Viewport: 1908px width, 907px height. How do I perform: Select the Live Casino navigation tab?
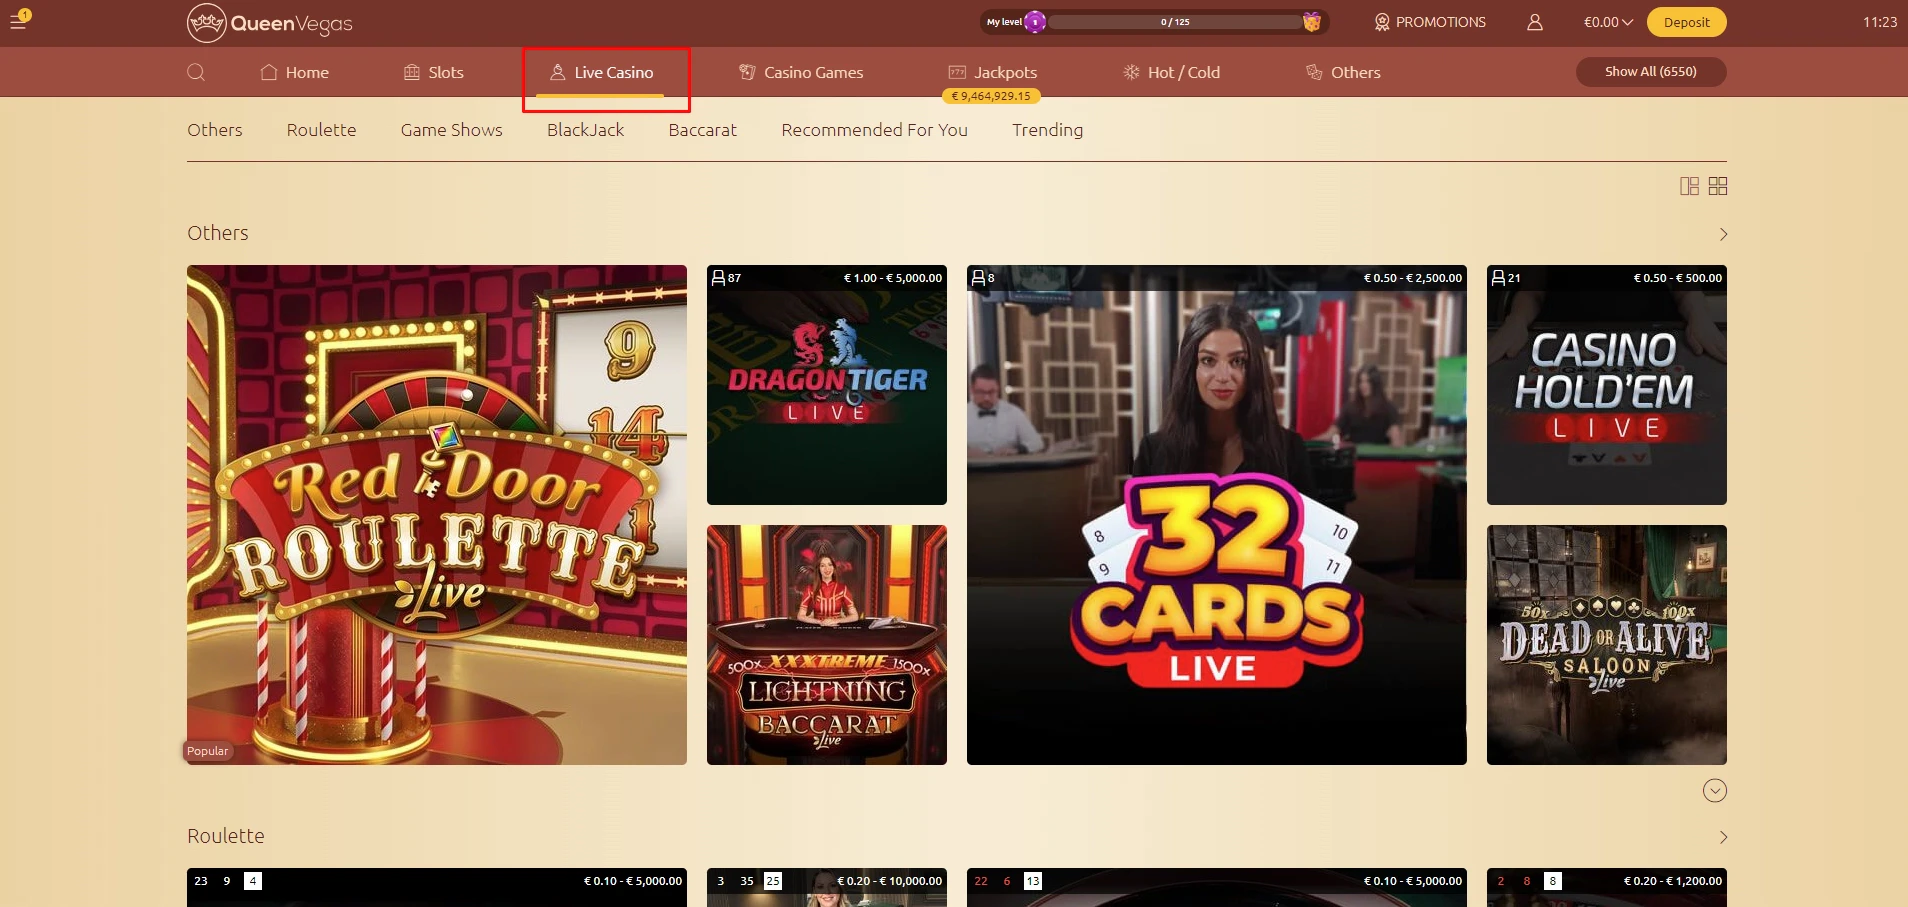tap(601, 72)
